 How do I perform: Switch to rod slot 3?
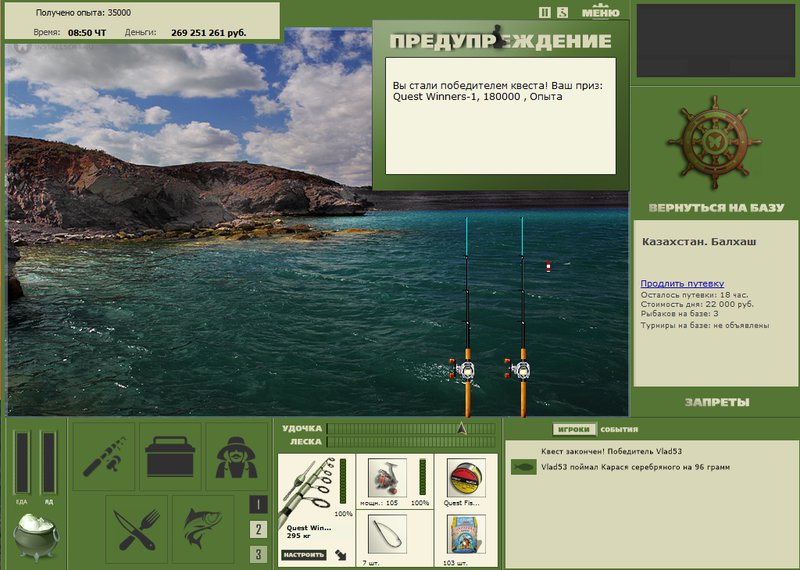[258, 554]
